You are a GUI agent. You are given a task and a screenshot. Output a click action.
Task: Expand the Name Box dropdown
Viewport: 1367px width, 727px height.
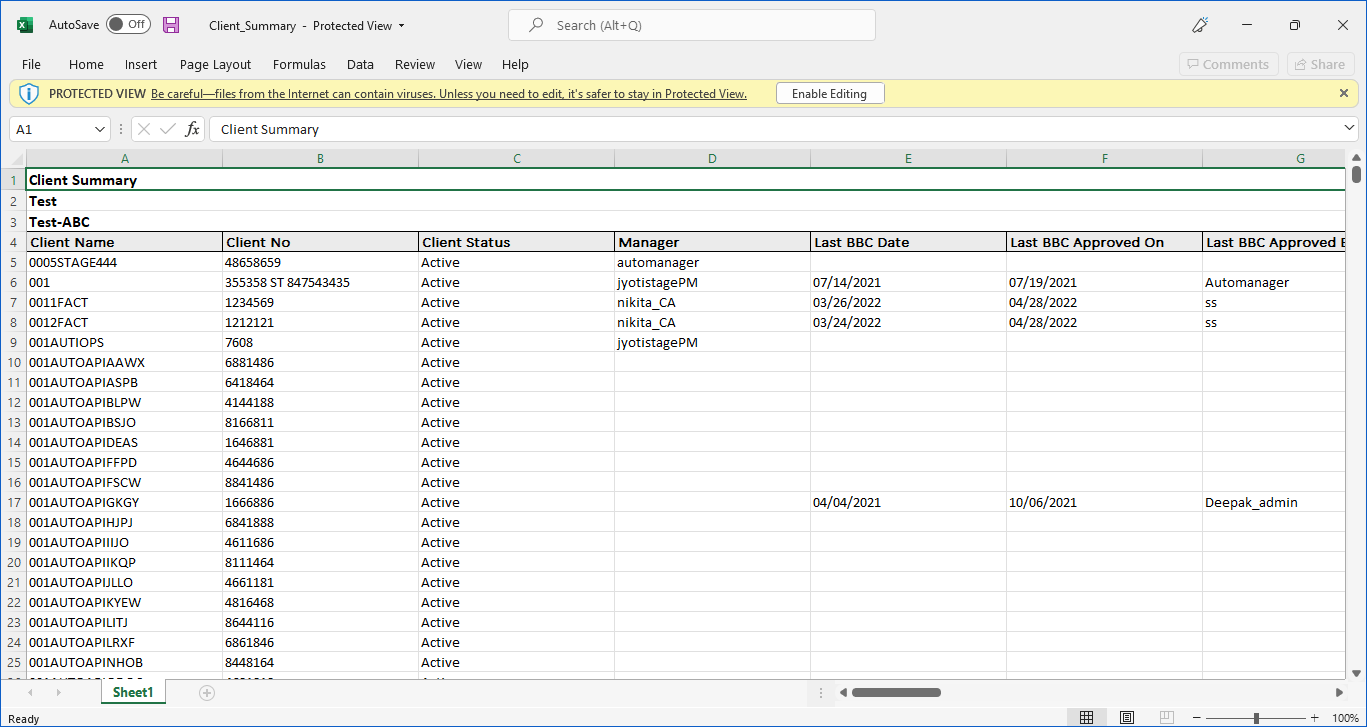click(100, 129)
